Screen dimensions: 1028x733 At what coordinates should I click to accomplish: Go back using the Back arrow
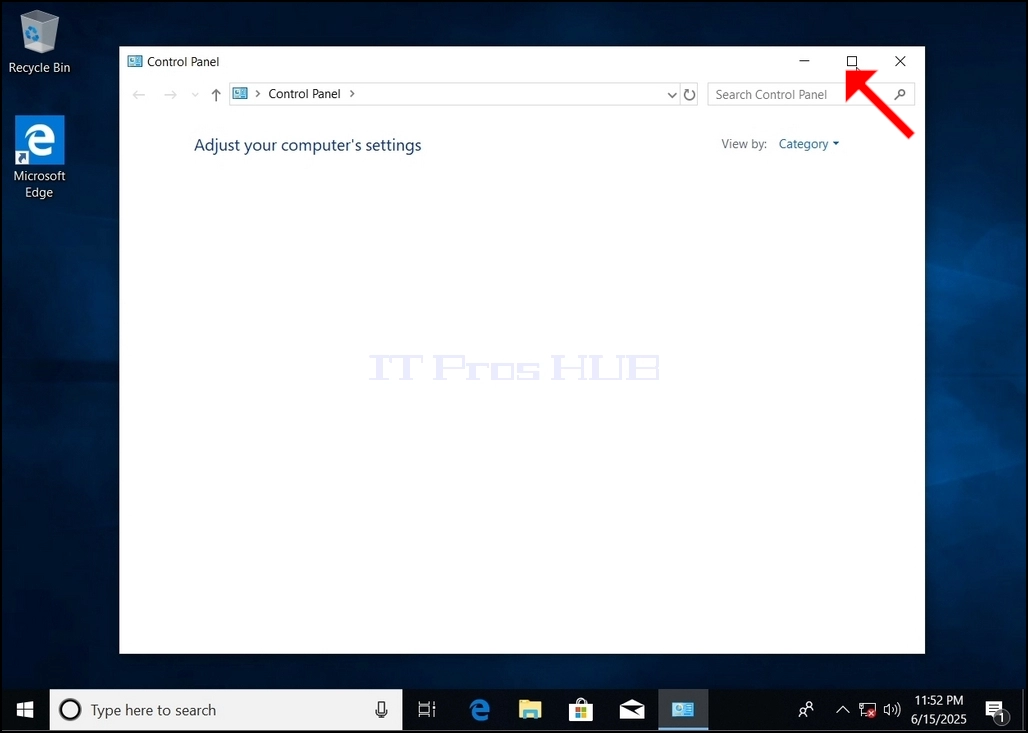coord(139,94)
